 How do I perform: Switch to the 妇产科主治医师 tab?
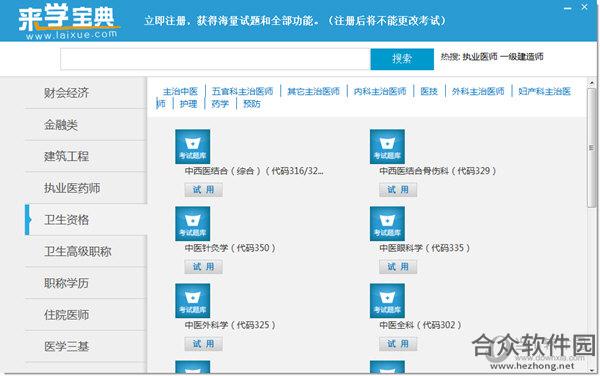[x=545, y=91]
